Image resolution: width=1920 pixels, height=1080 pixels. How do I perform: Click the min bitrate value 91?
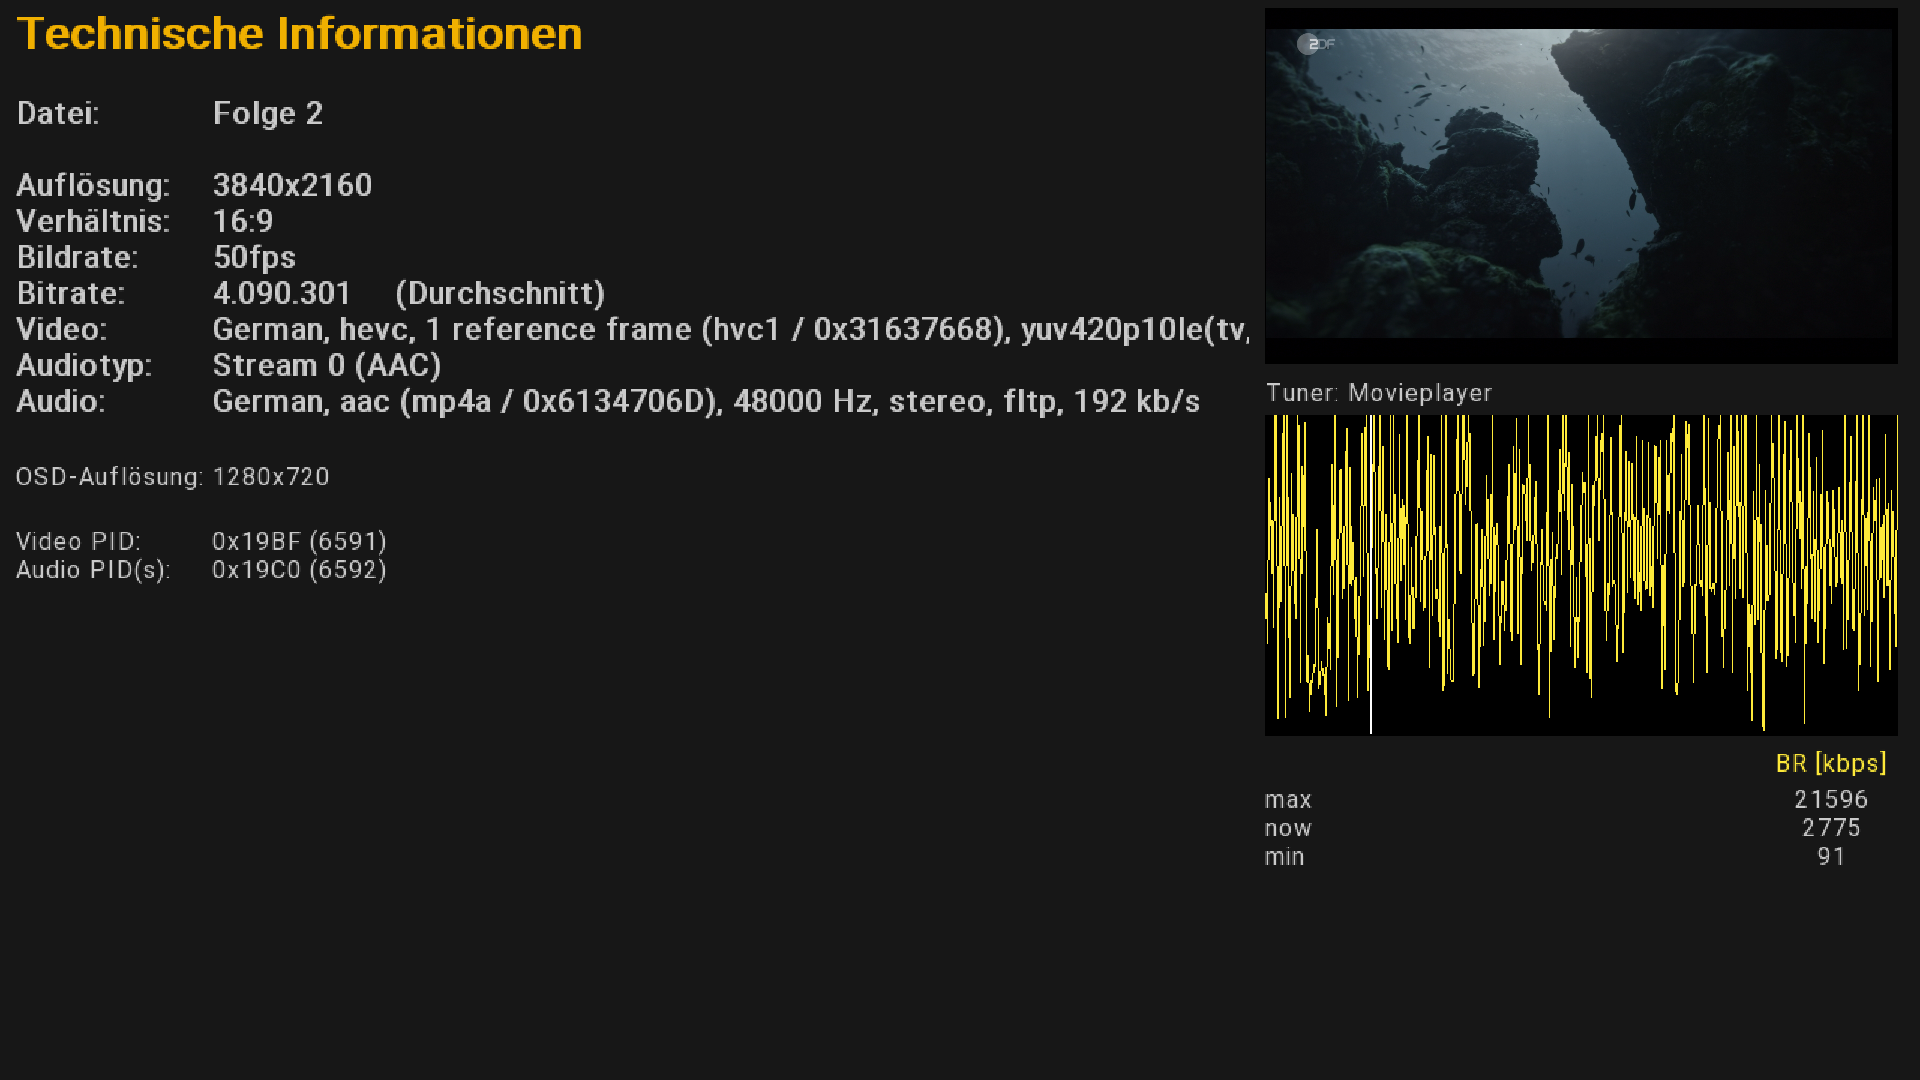1830,857
